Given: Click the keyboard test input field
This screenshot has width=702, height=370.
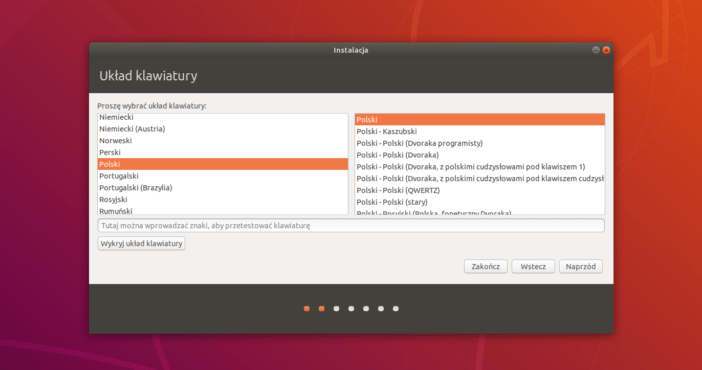Looking at the screenshot, I should click(x=351, y=226).
